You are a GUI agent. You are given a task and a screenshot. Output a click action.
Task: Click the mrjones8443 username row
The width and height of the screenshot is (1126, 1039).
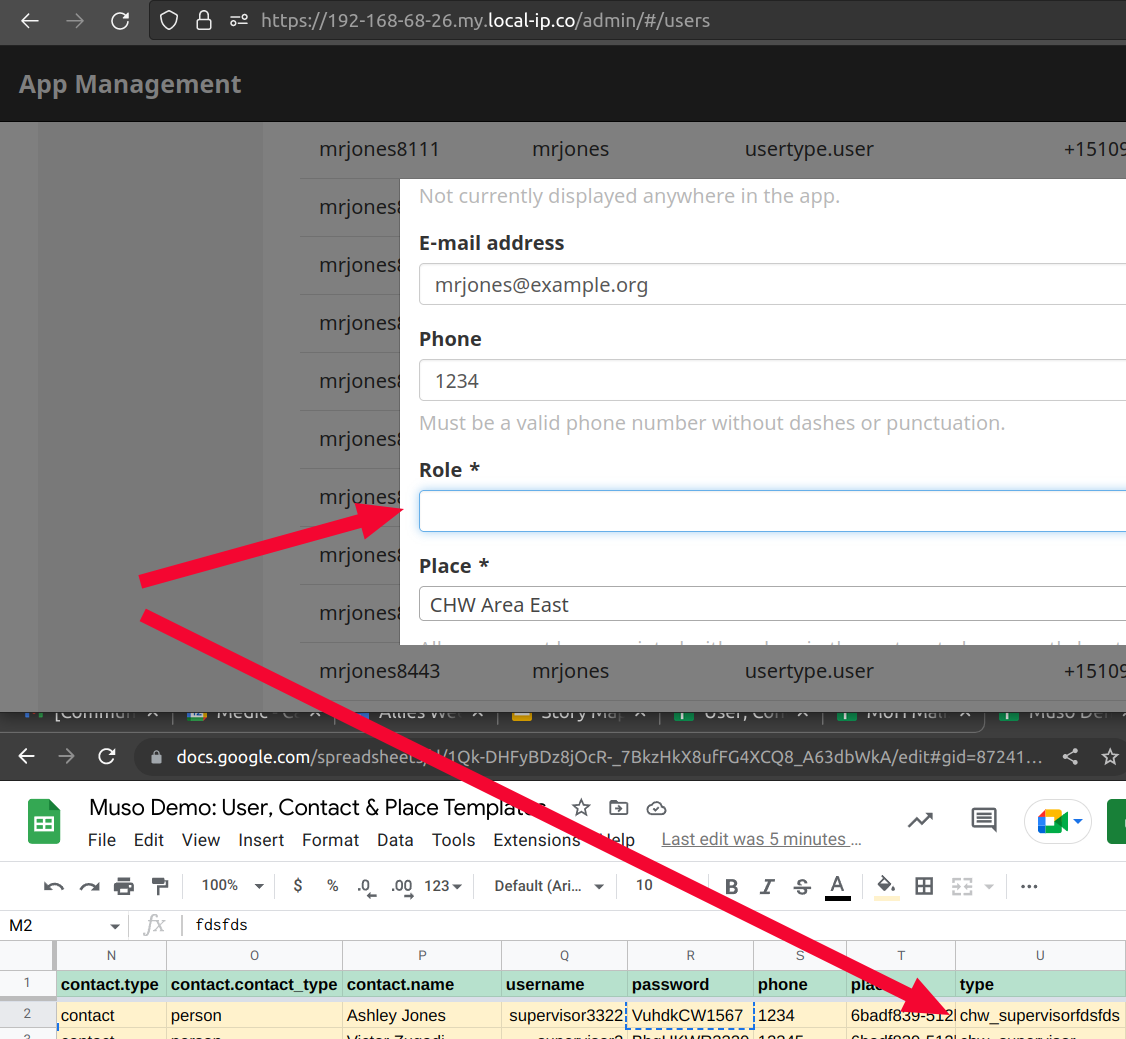(x=379, y=671)
